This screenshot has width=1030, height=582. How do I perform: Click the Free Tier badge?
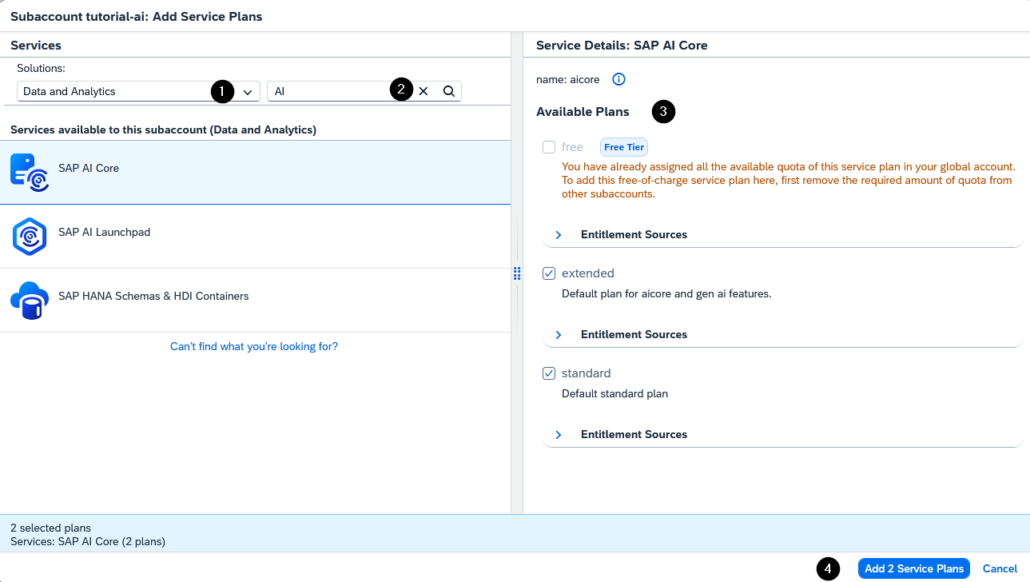pyautogui.click(x=624, y=147)
